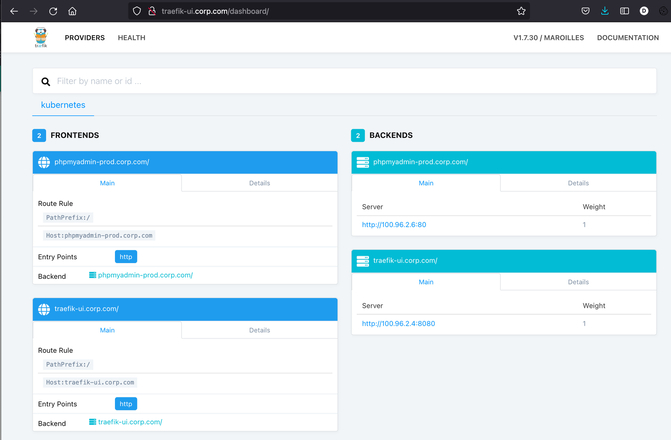The image size is (671, 440).
Task: Open the Providers menu
Action: coord(85,38)
